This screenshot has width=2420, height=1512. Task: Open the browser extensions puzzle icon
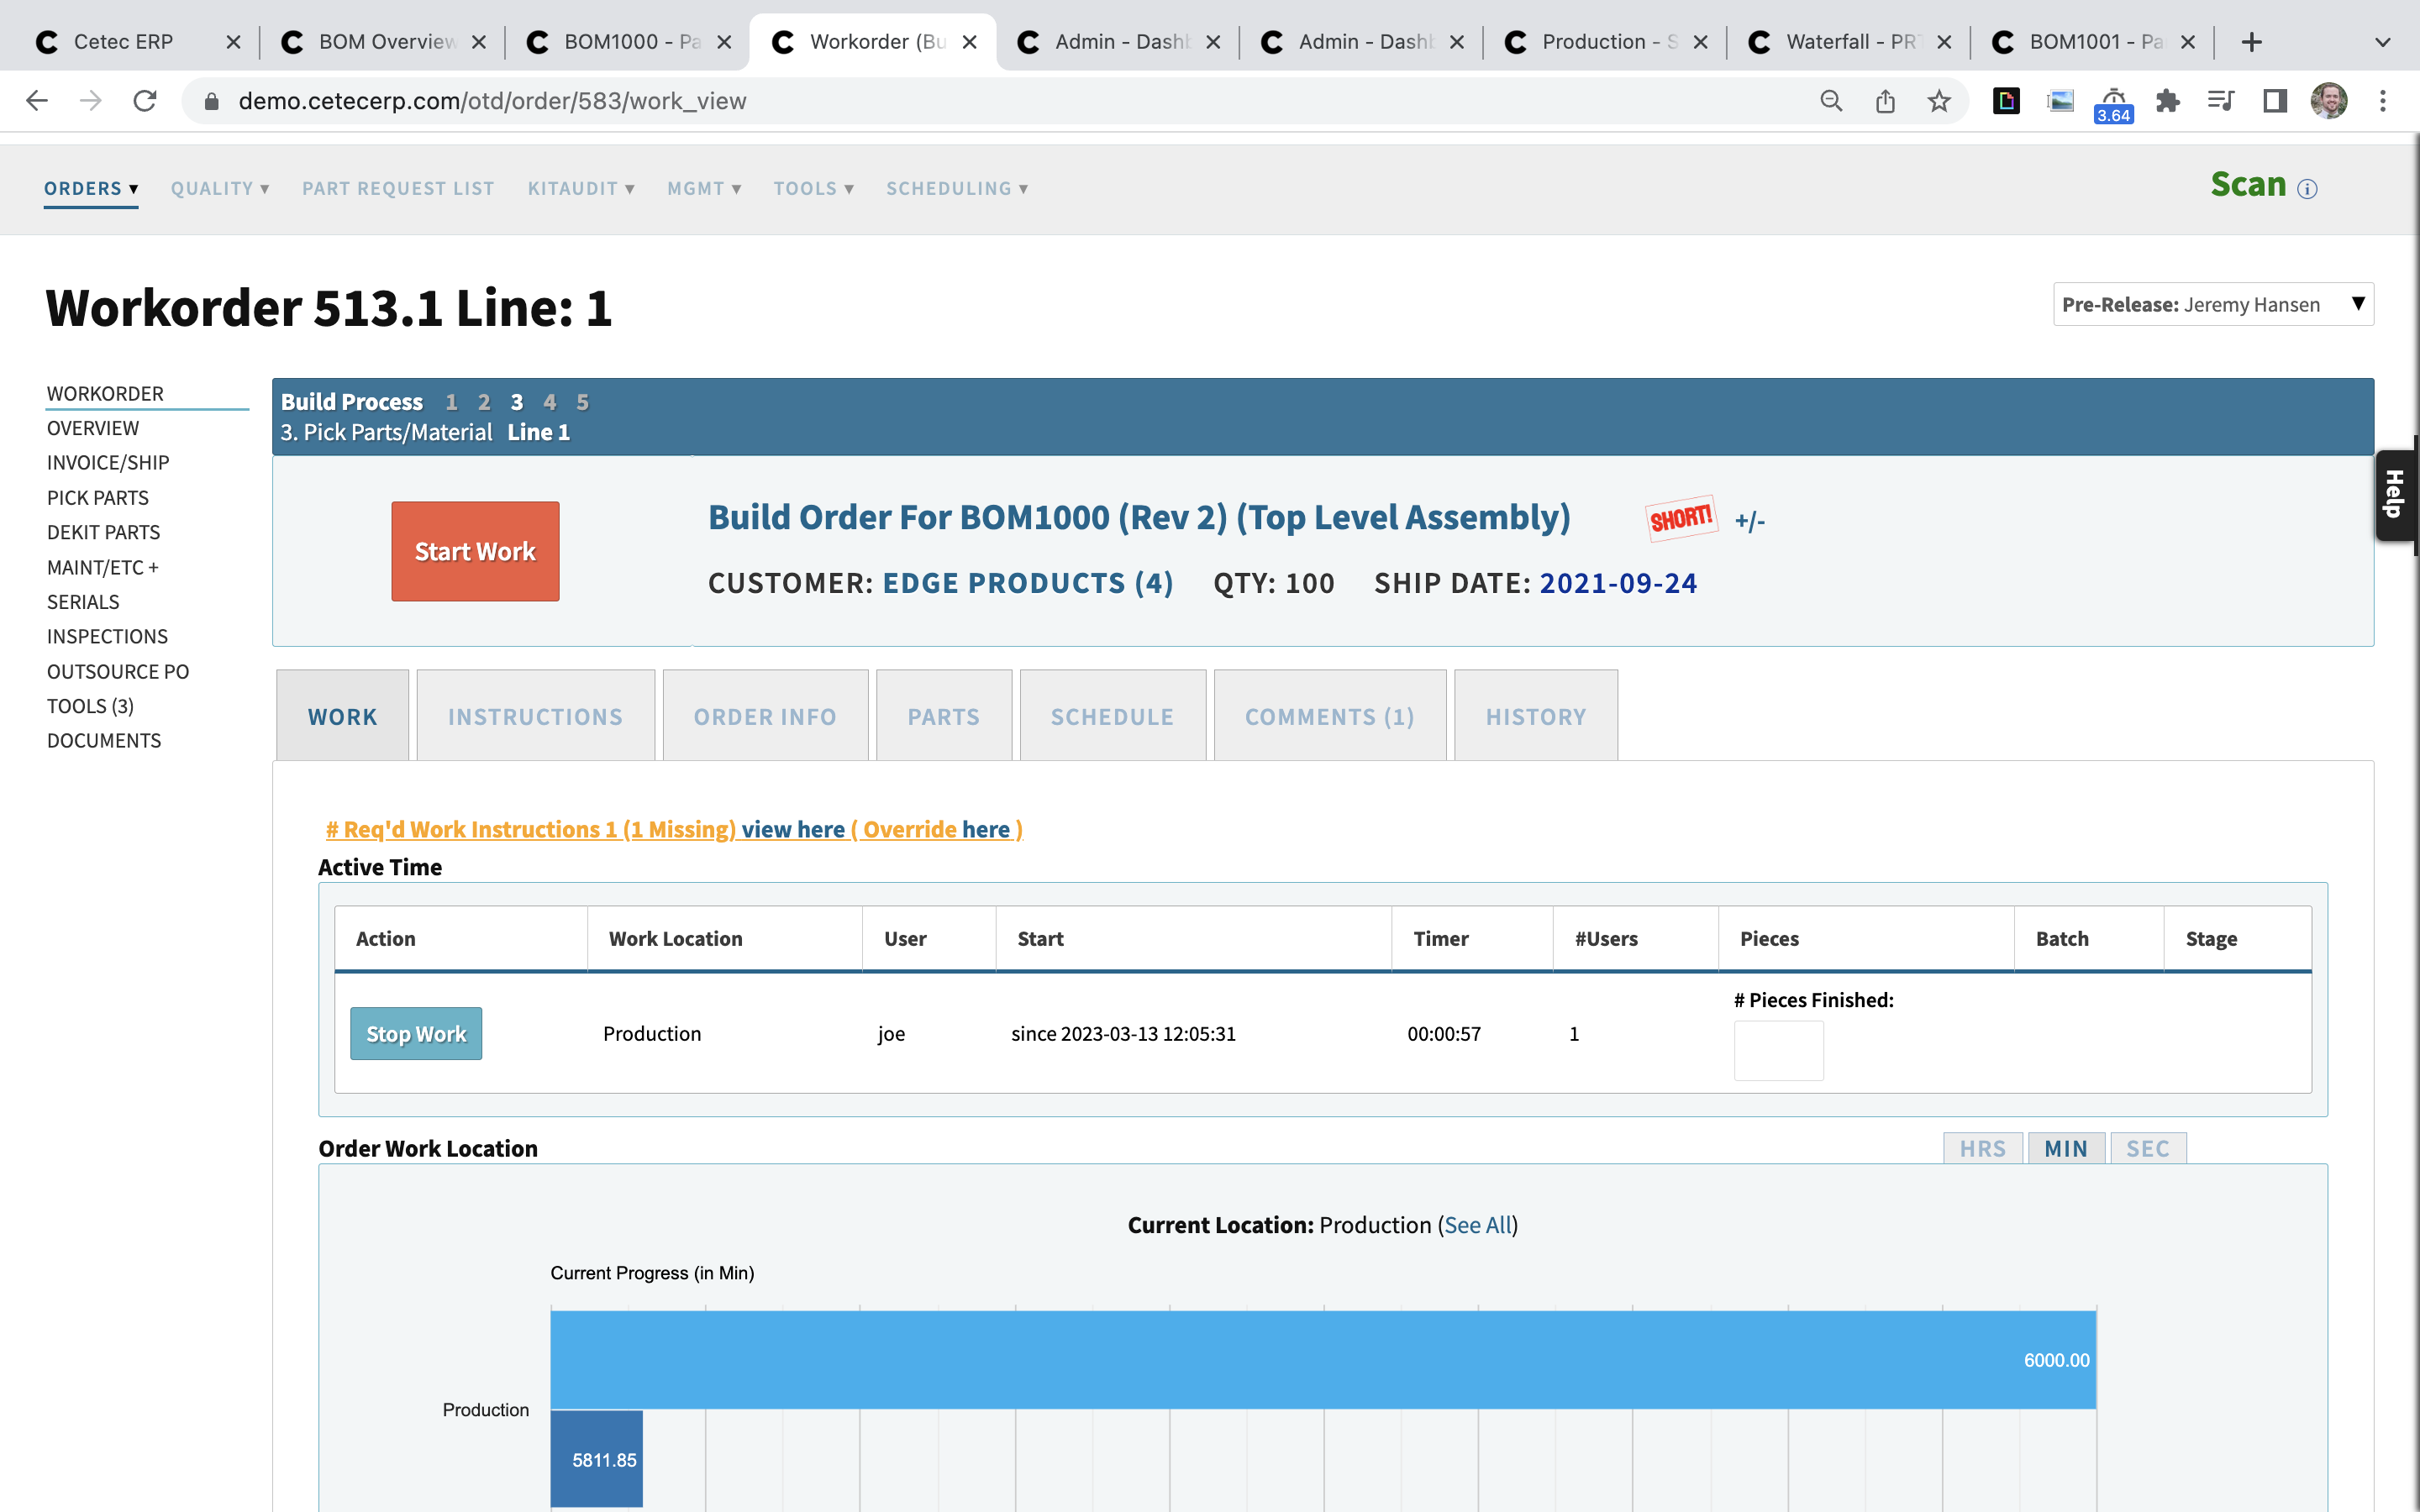pos(2167,100)
